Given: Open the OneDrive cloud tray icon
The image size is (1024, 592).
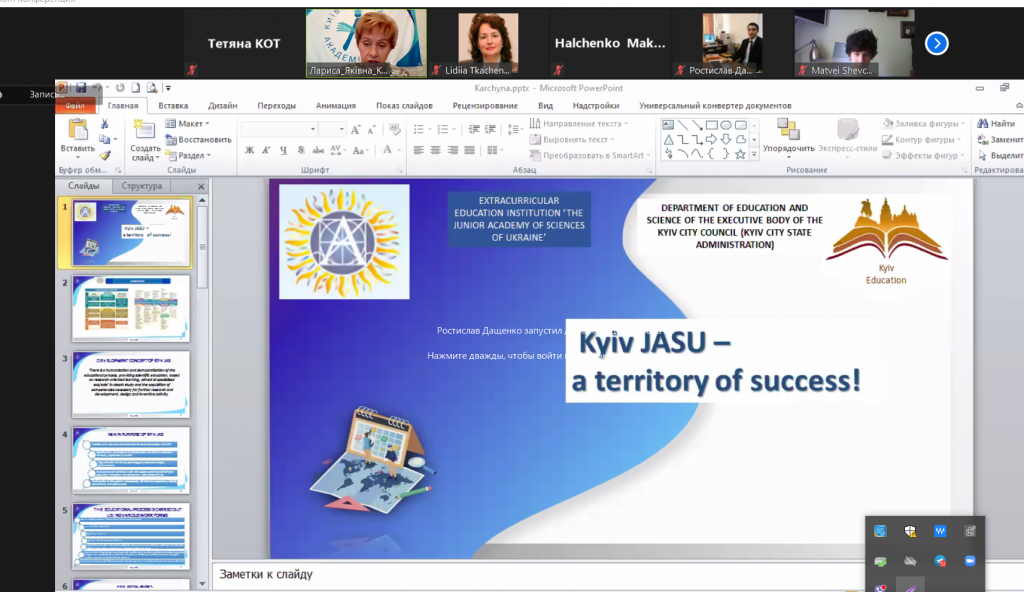Looking at the screenshot, I should 910,561.
